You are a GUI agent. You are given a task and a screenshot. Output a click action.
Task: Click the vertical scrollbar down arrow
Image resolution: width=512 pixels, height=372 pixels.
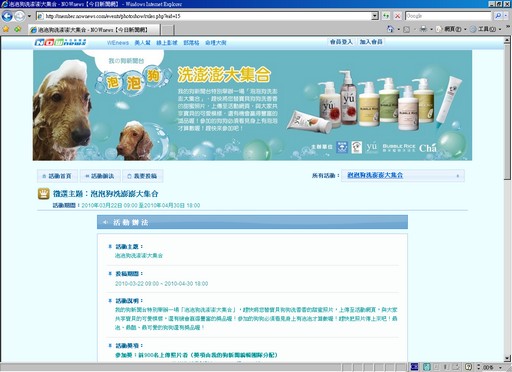coord(508,359)
